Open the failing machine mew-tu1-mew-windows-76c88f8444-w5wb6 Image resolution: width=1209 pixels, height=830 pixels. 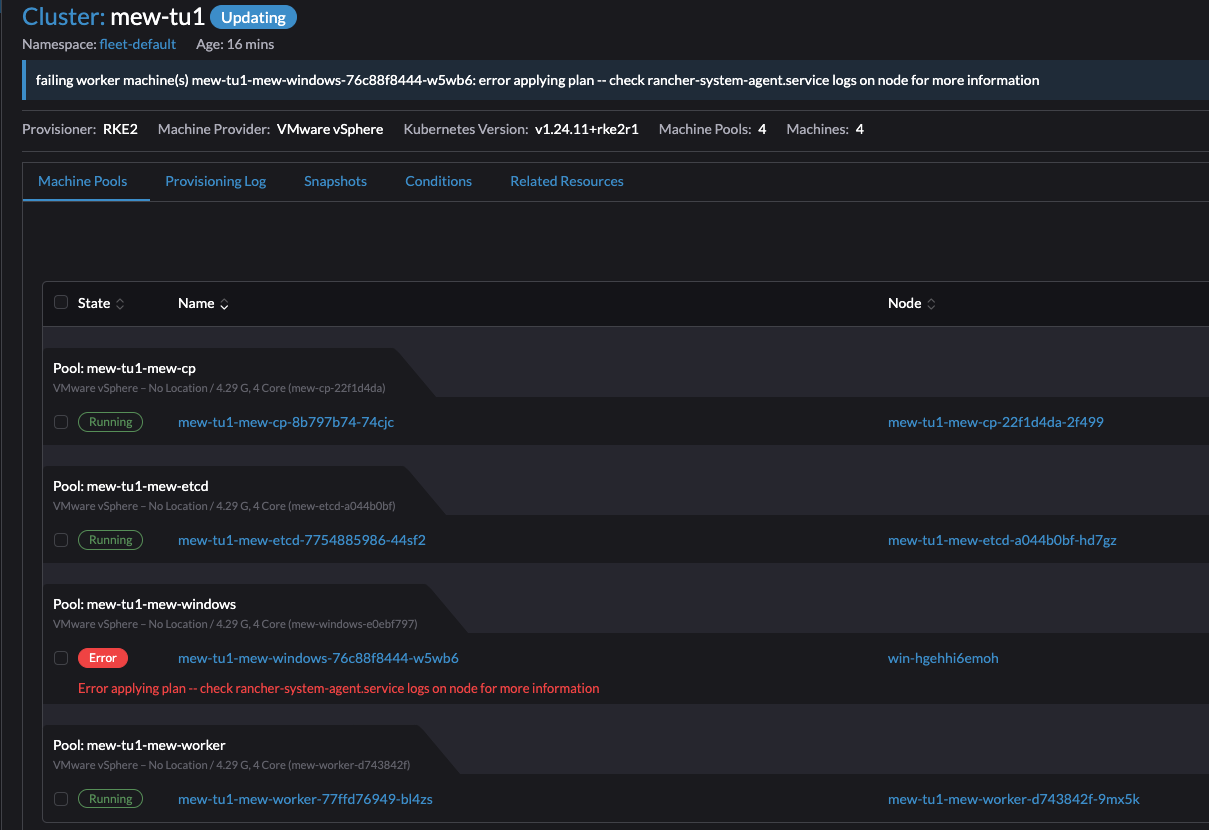tap(317, 658)
